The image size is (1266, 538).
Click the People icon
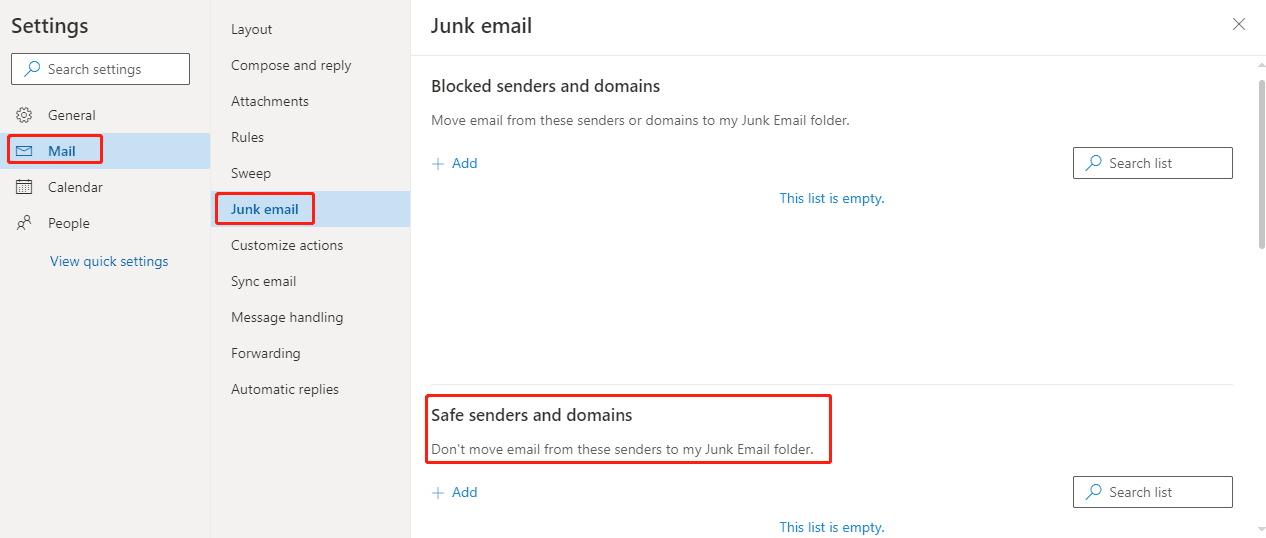(x=24, y=223)
